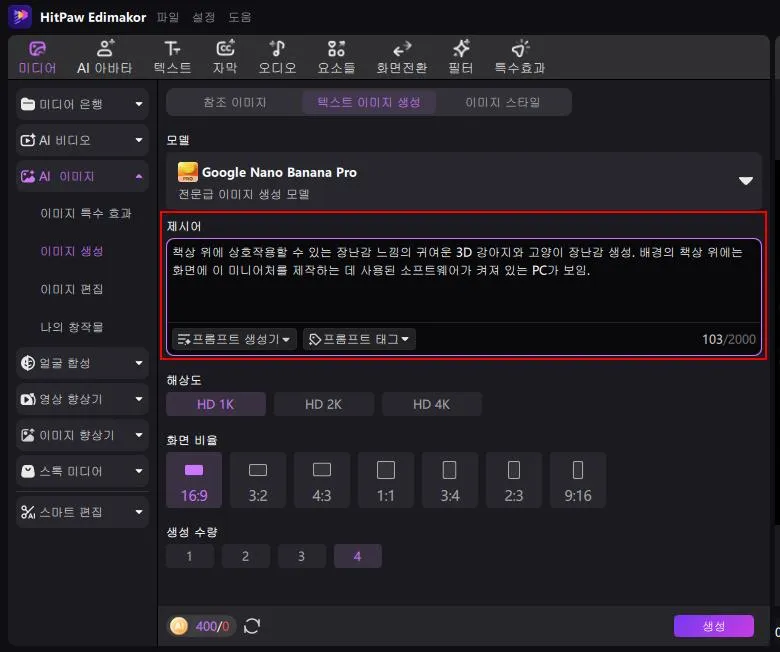The image size is (780, 652).
Task: Set generation quantity to 2
Action: click(245, 556)
